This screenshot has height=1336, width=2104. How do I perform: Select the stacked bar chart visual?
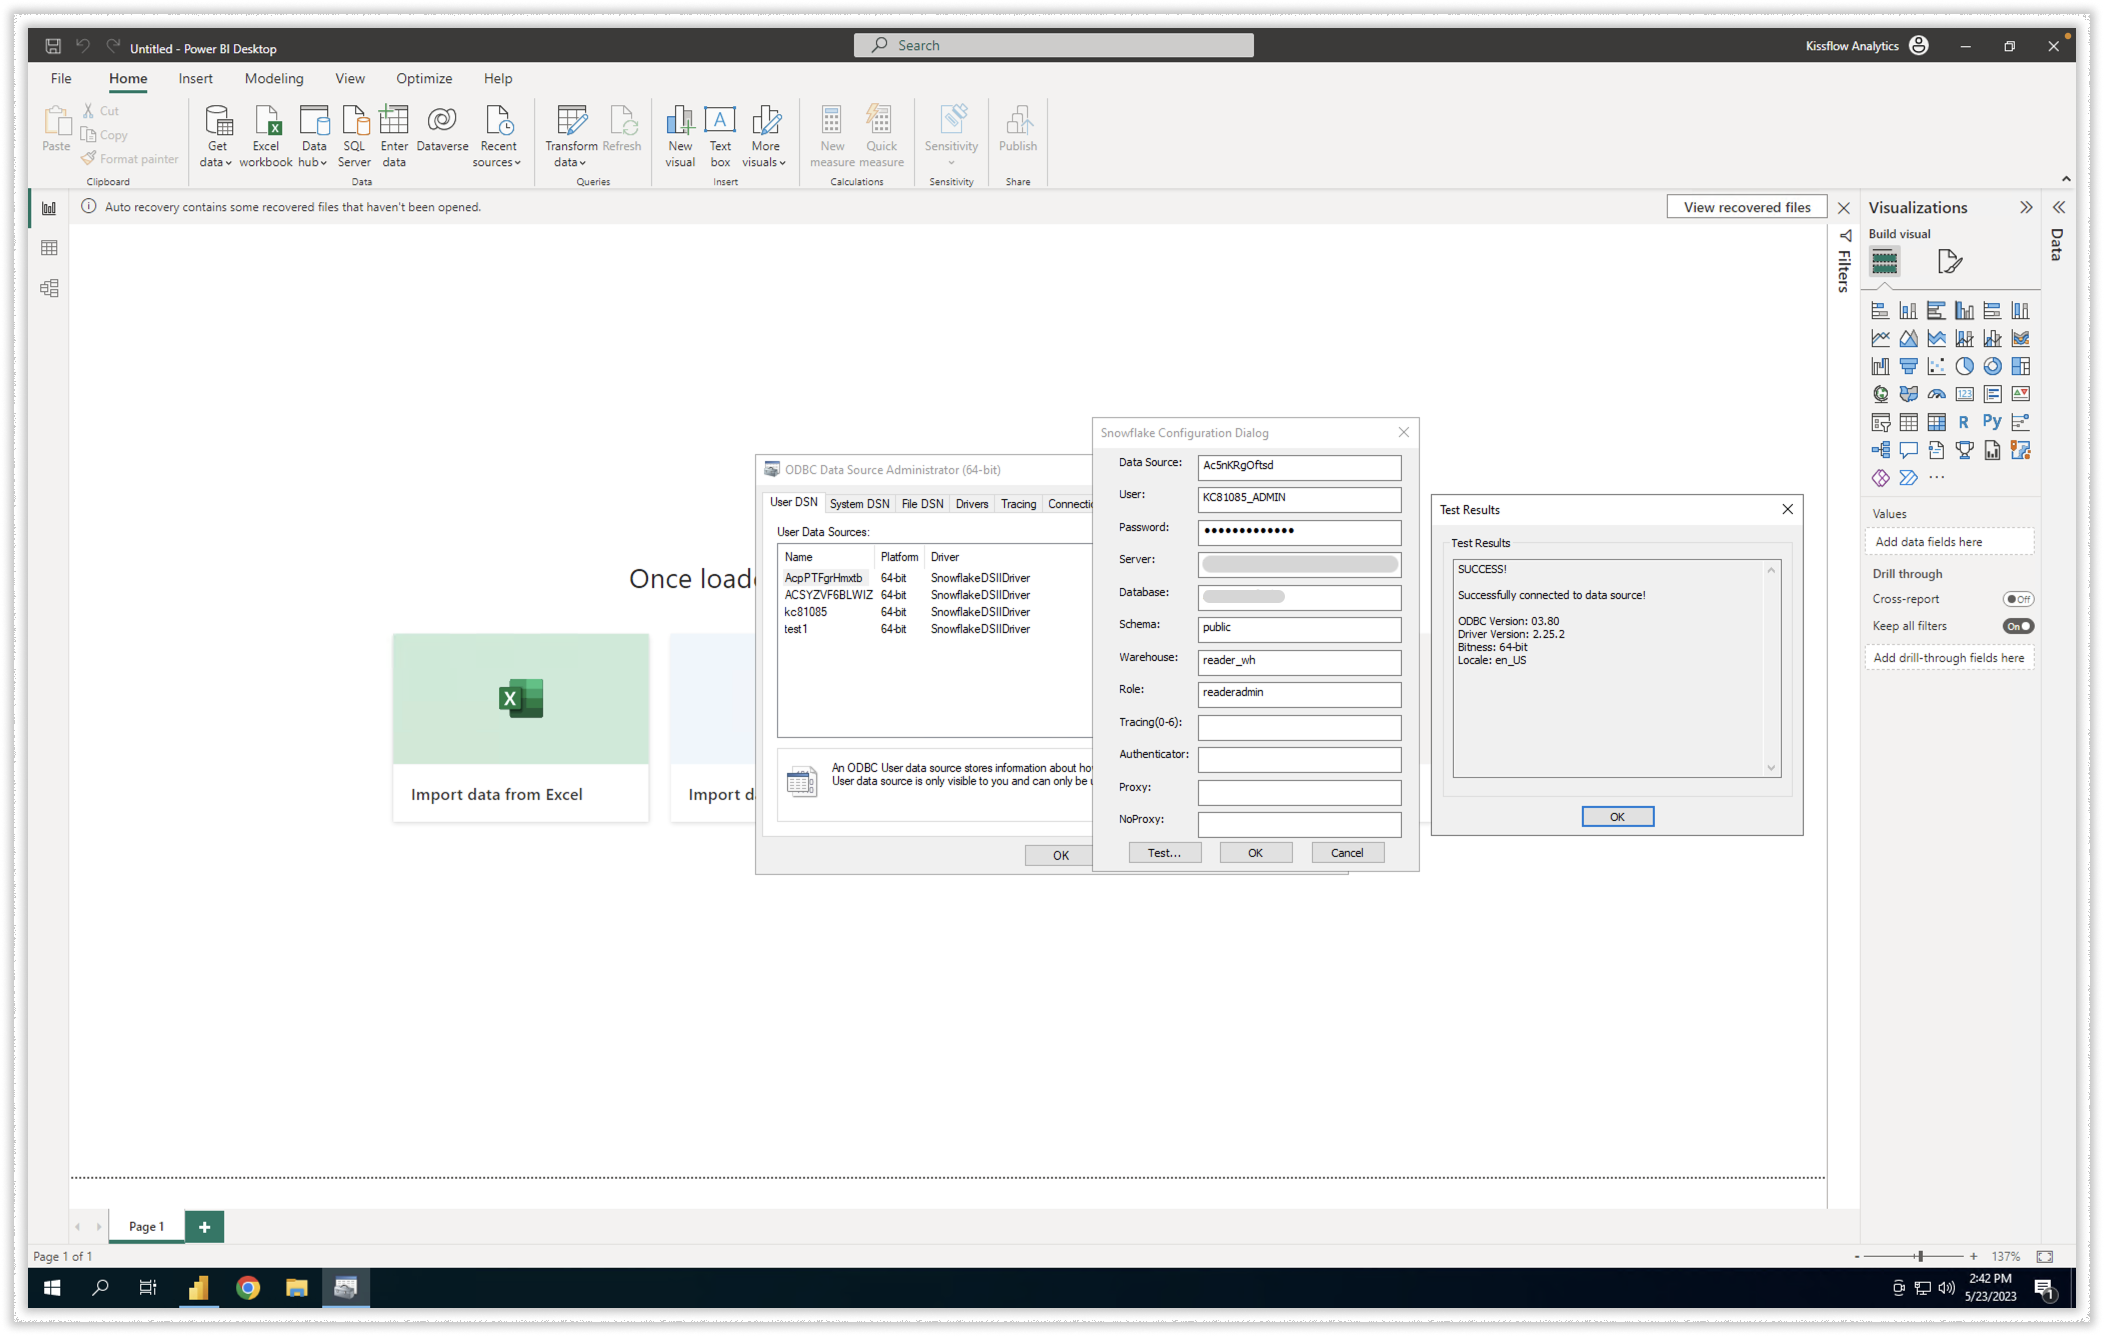pyautogui.click(x=1880, y=310)
